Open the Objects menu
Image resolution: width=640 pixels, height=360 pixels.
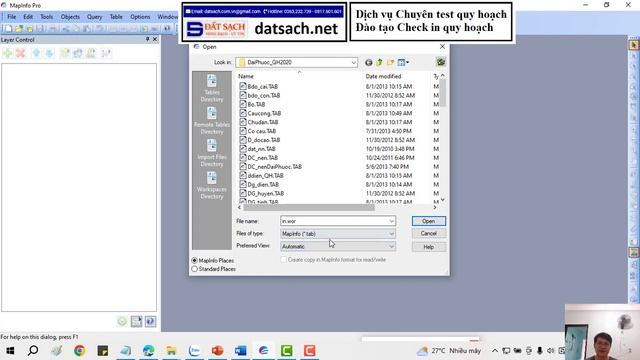coord(70,17)
